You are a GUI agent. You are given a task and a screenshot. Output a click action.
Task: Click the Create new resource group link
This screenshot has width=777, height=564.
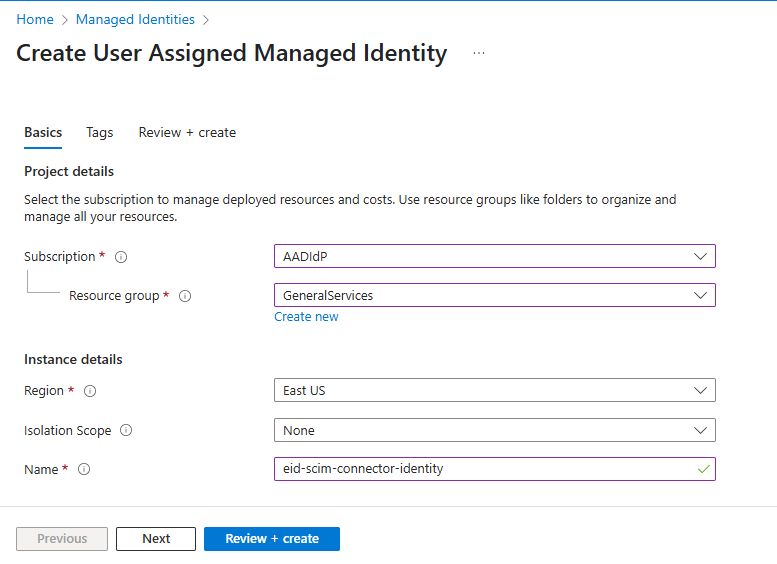coord(306,317)
